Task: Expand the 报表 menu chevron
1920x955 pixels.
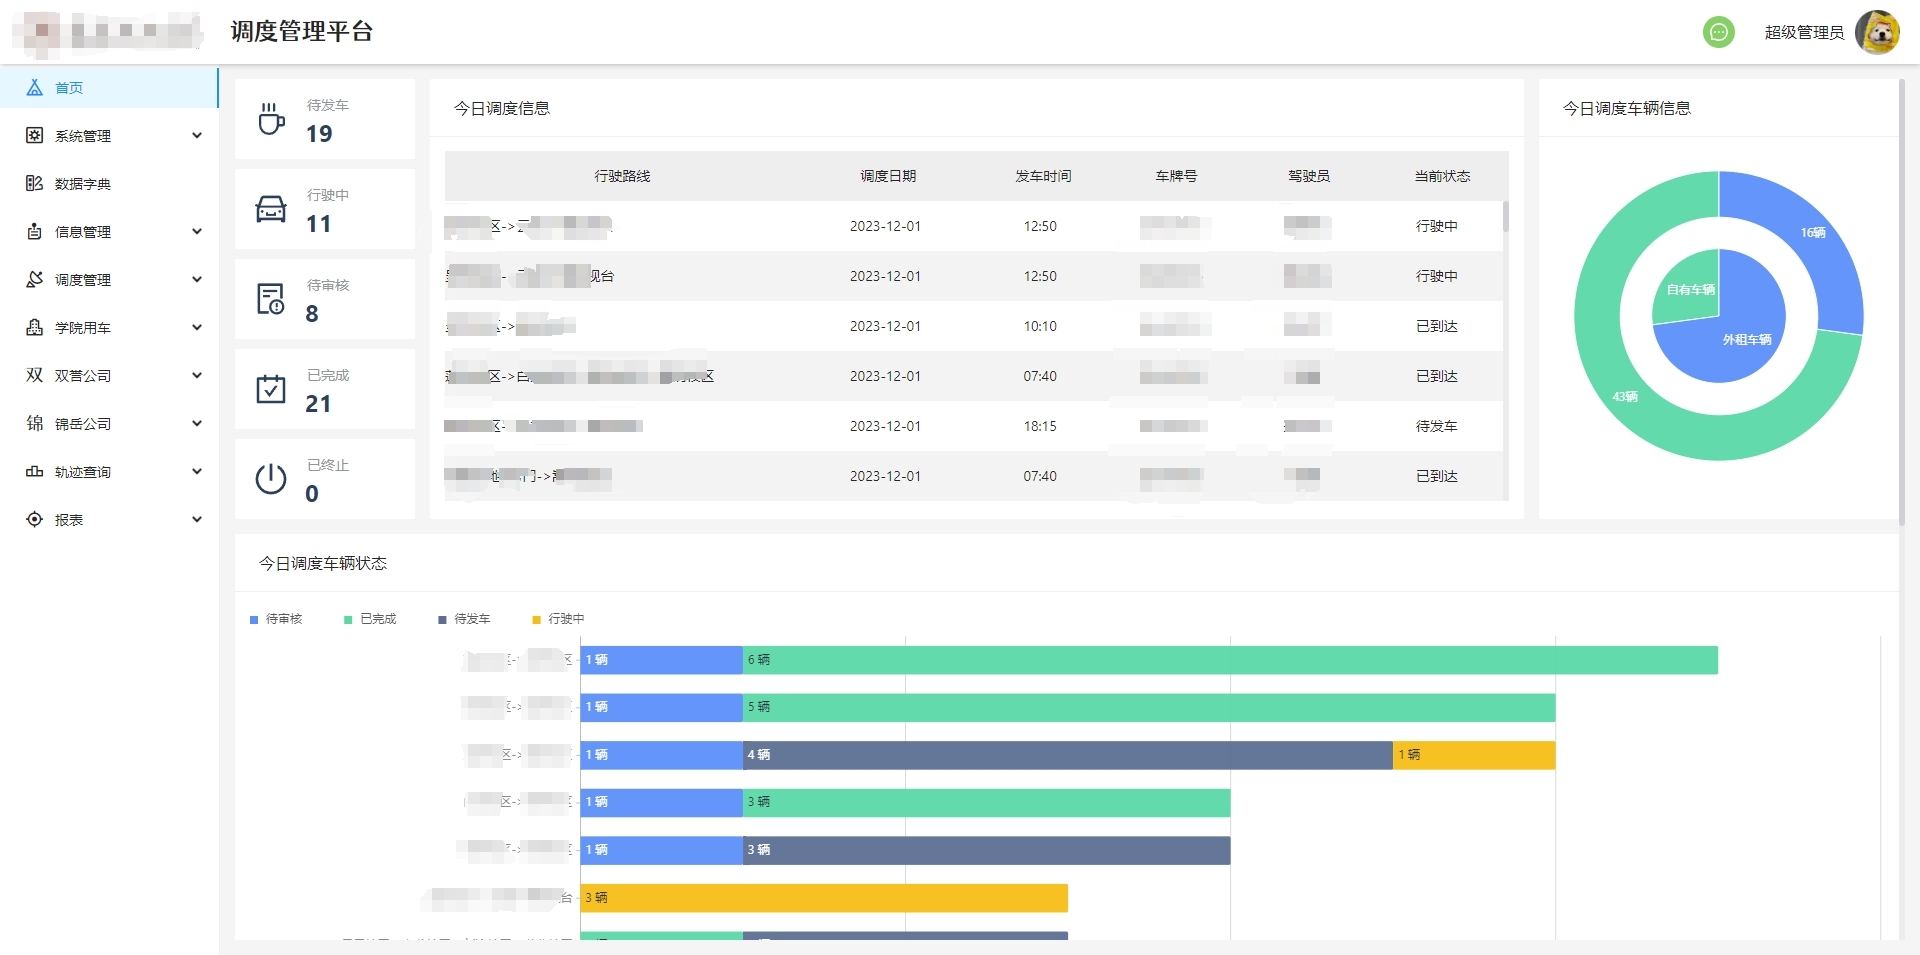Action: click(x=197, y=520)
